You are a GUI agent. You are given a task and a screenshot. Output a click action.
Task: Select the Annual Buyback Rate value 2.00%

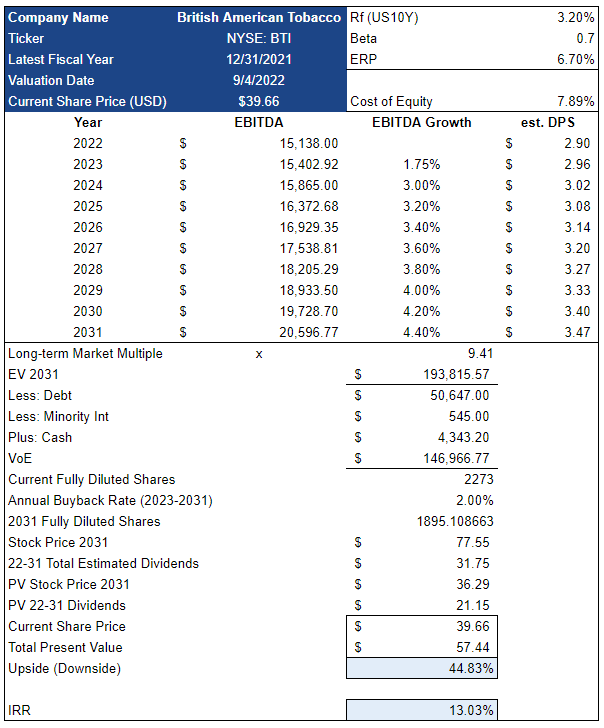pos(474,500)
